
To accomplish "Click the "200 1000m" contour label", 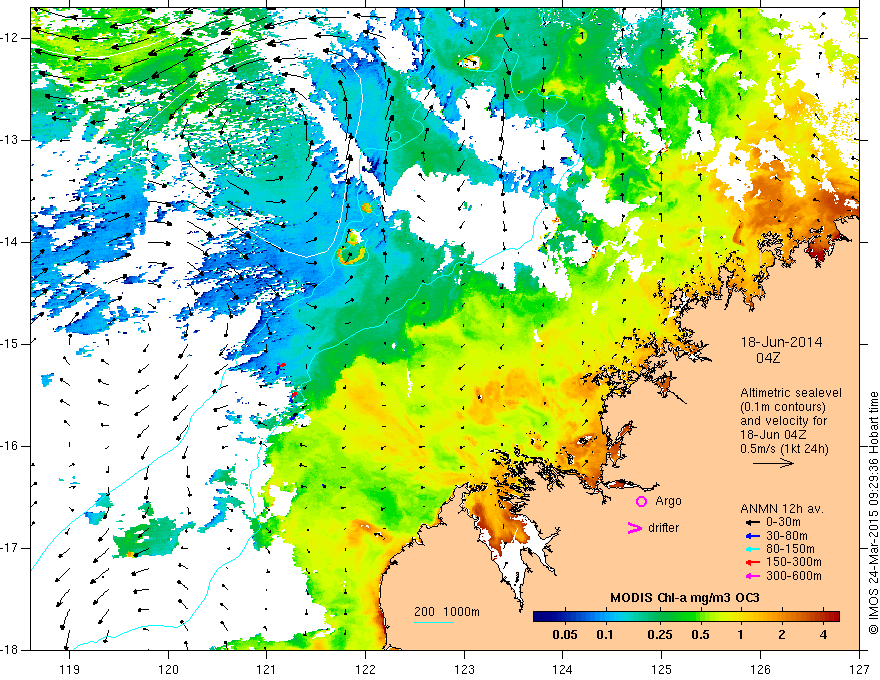I will pyautogui.click(x=447, y=612).
